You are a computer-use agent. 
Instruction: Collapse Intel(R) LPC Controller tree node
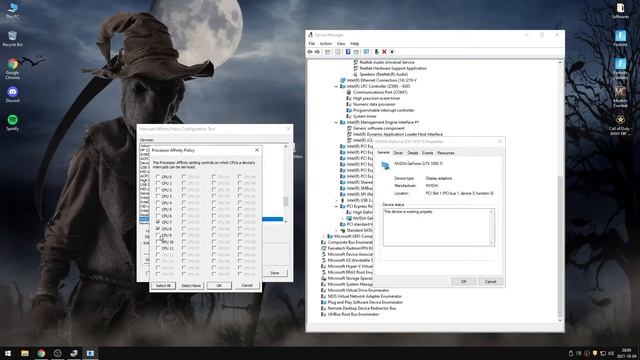tap(336, 87)
